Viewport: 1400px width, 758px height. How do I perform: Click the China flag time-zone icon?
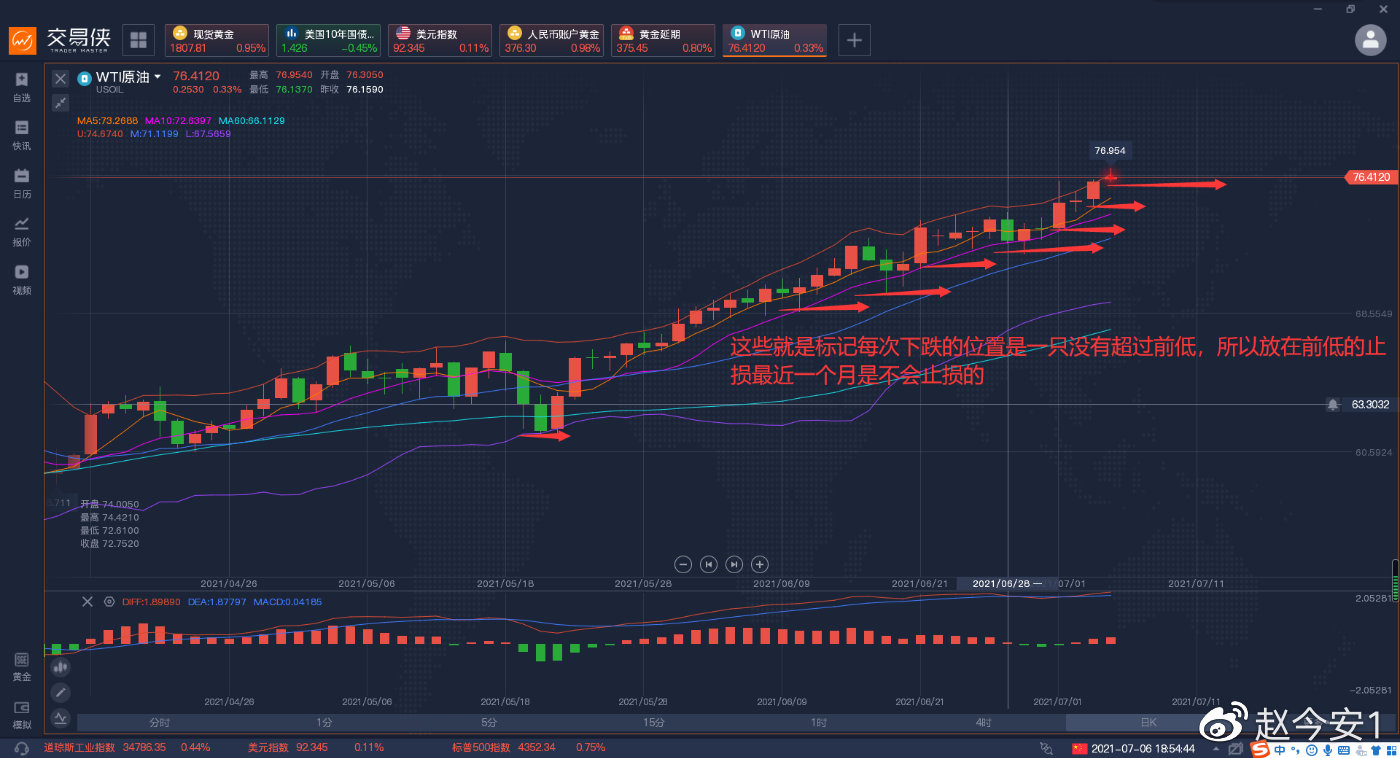(x=1078, y=748)
